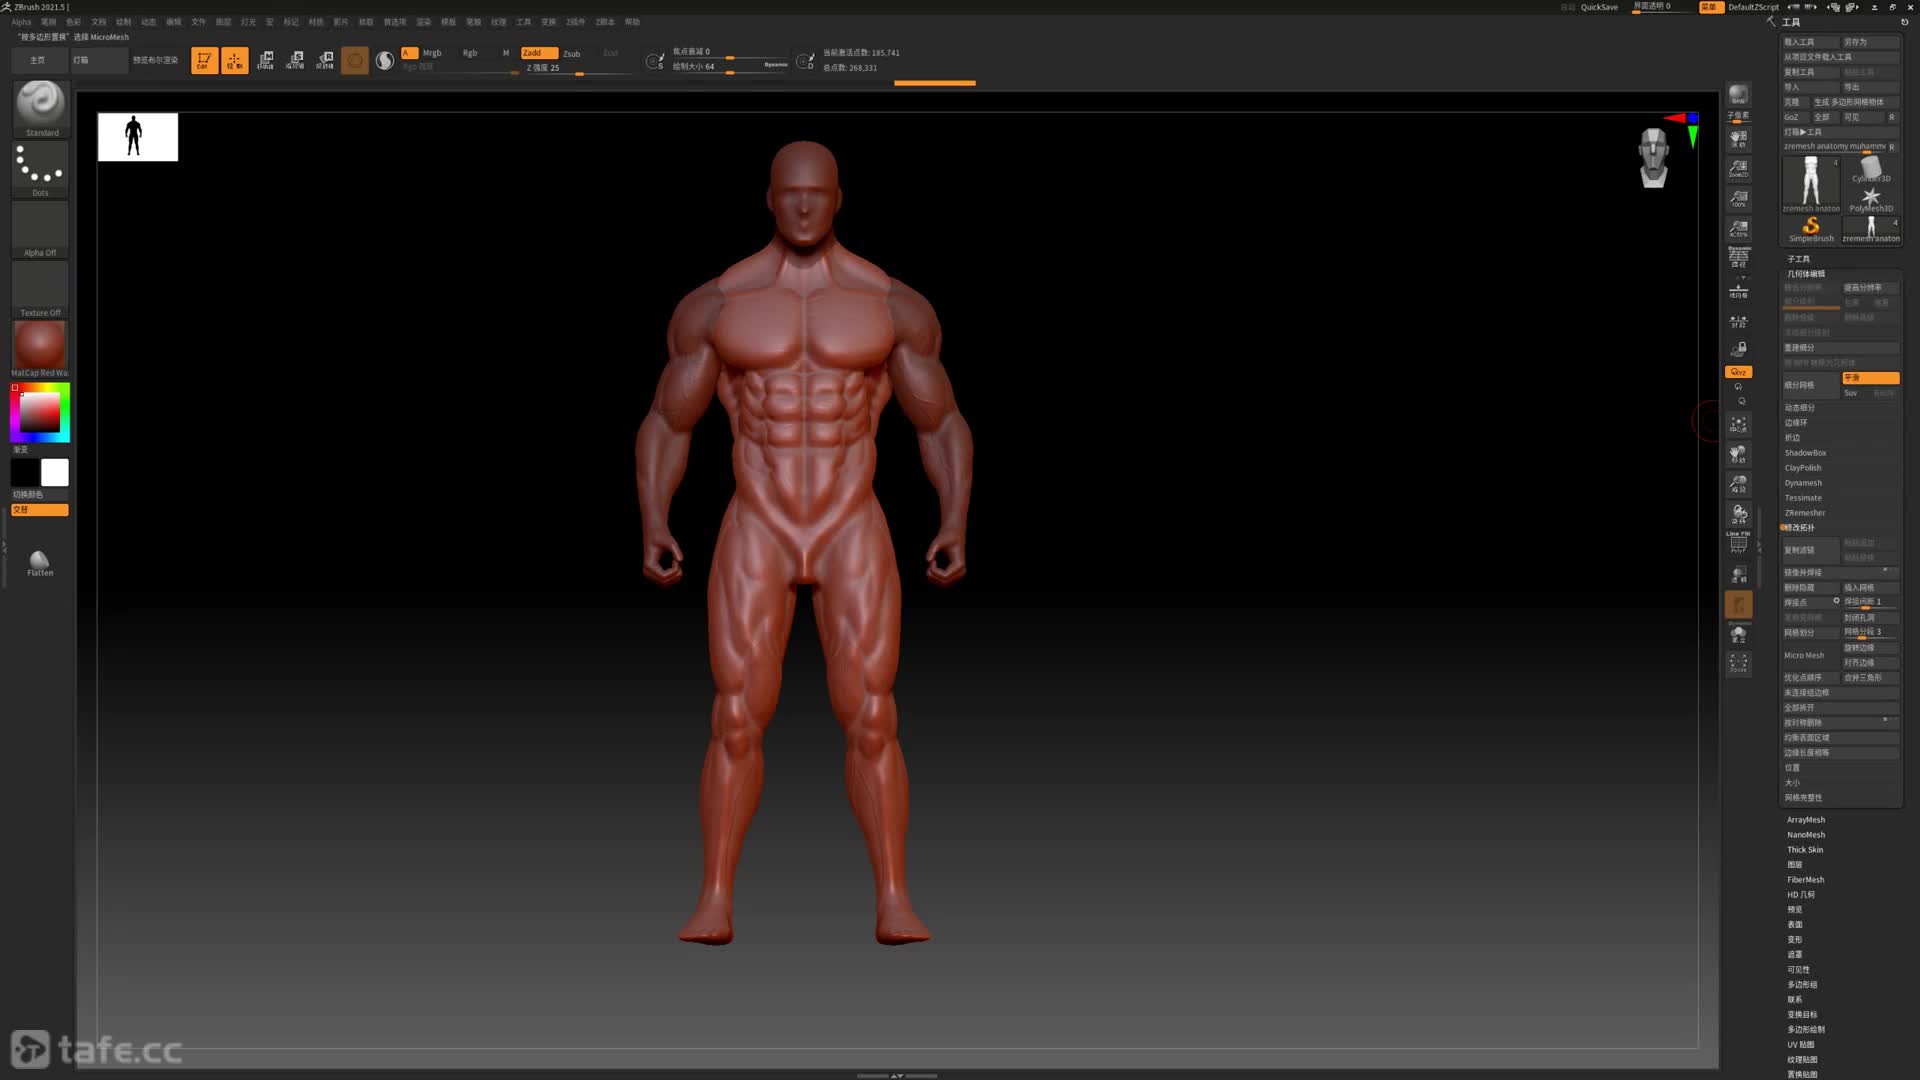The height and width of the screenshot is (1080, 1920).
Task: Activate the Scale gizmo button
Action: point(295,60)
